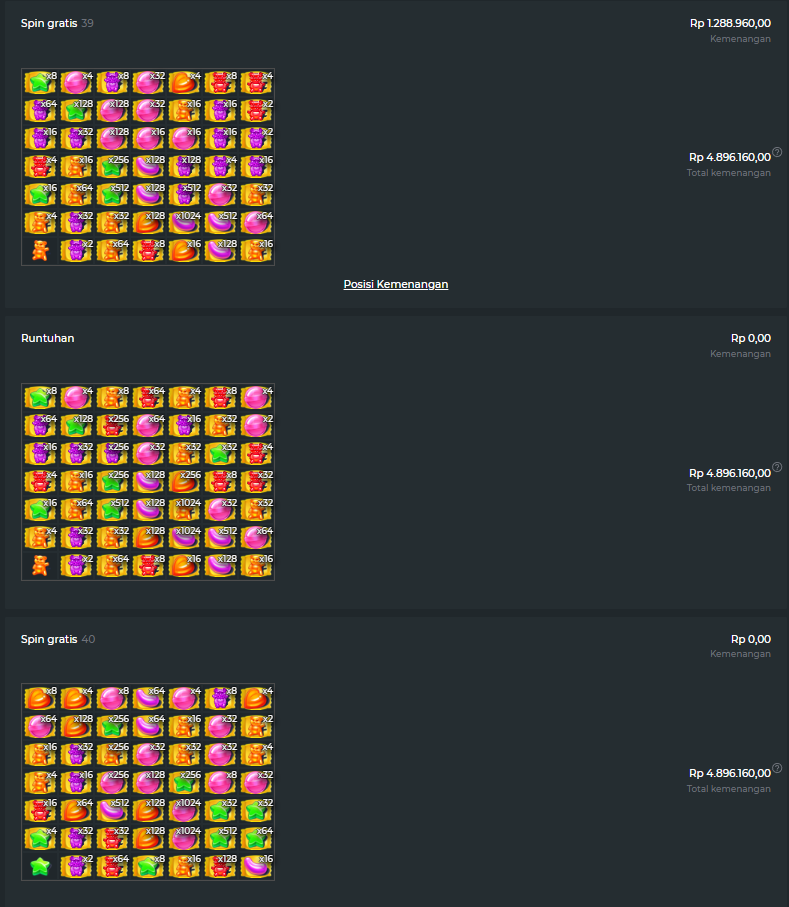Click the Spin gratis 39 heading

57,23
